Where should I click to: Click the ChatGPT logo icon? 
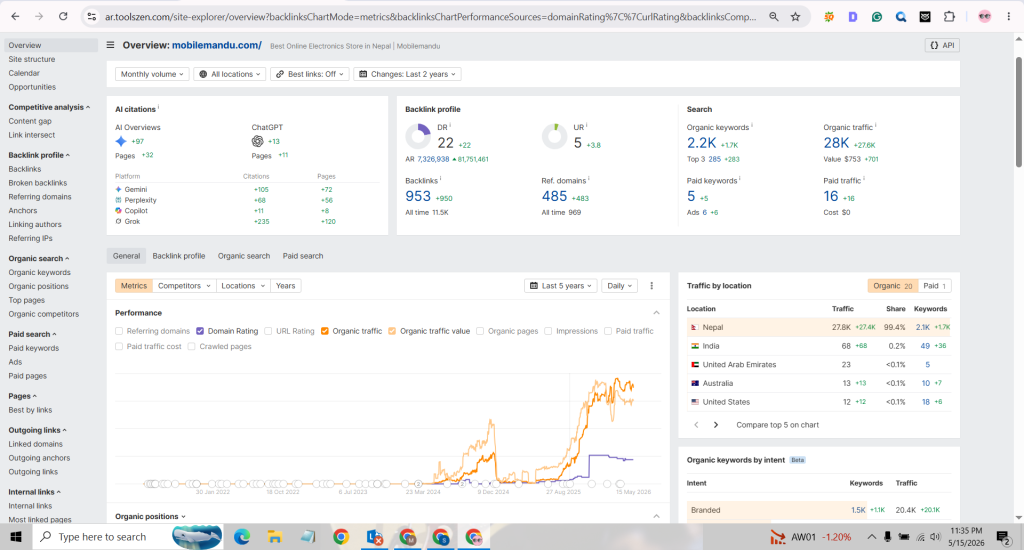257,141
